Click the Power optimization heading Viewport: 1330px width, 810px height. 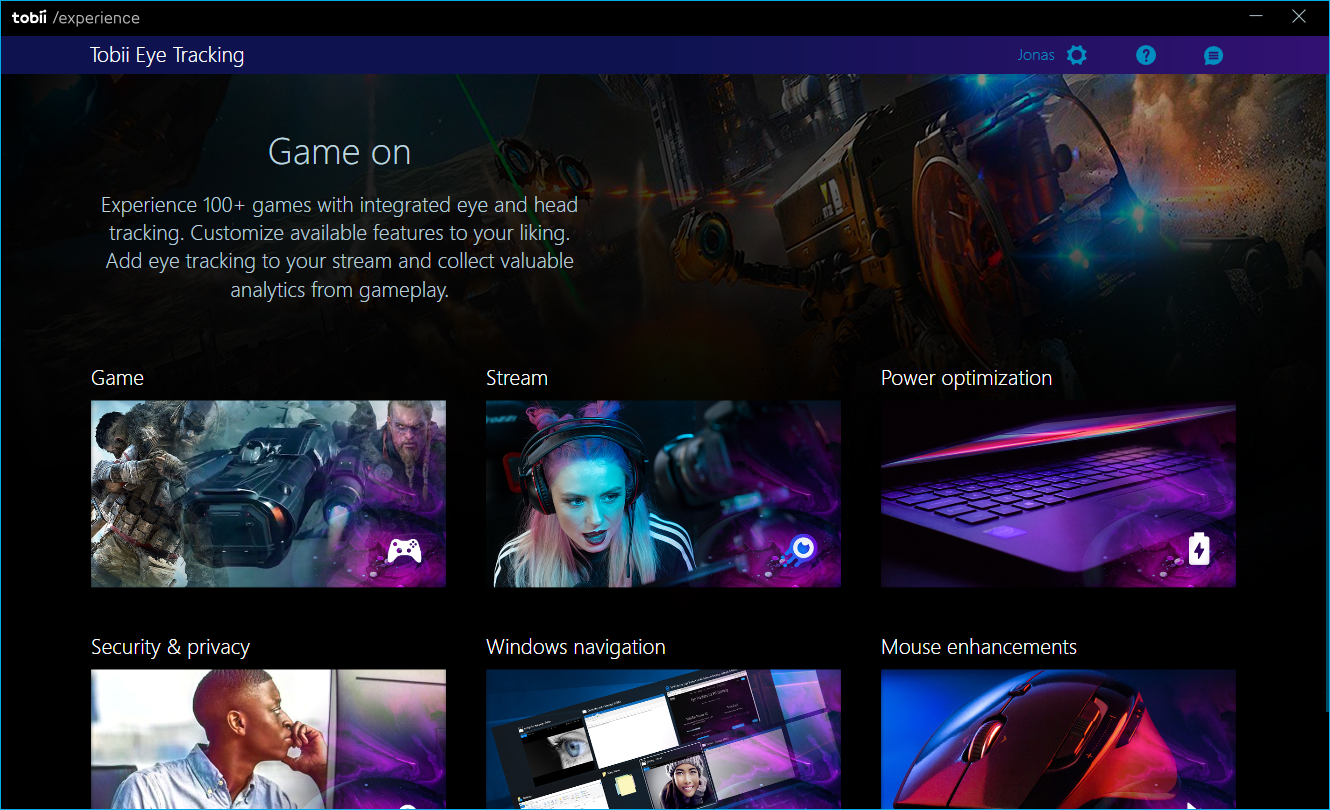coord(966,378)
